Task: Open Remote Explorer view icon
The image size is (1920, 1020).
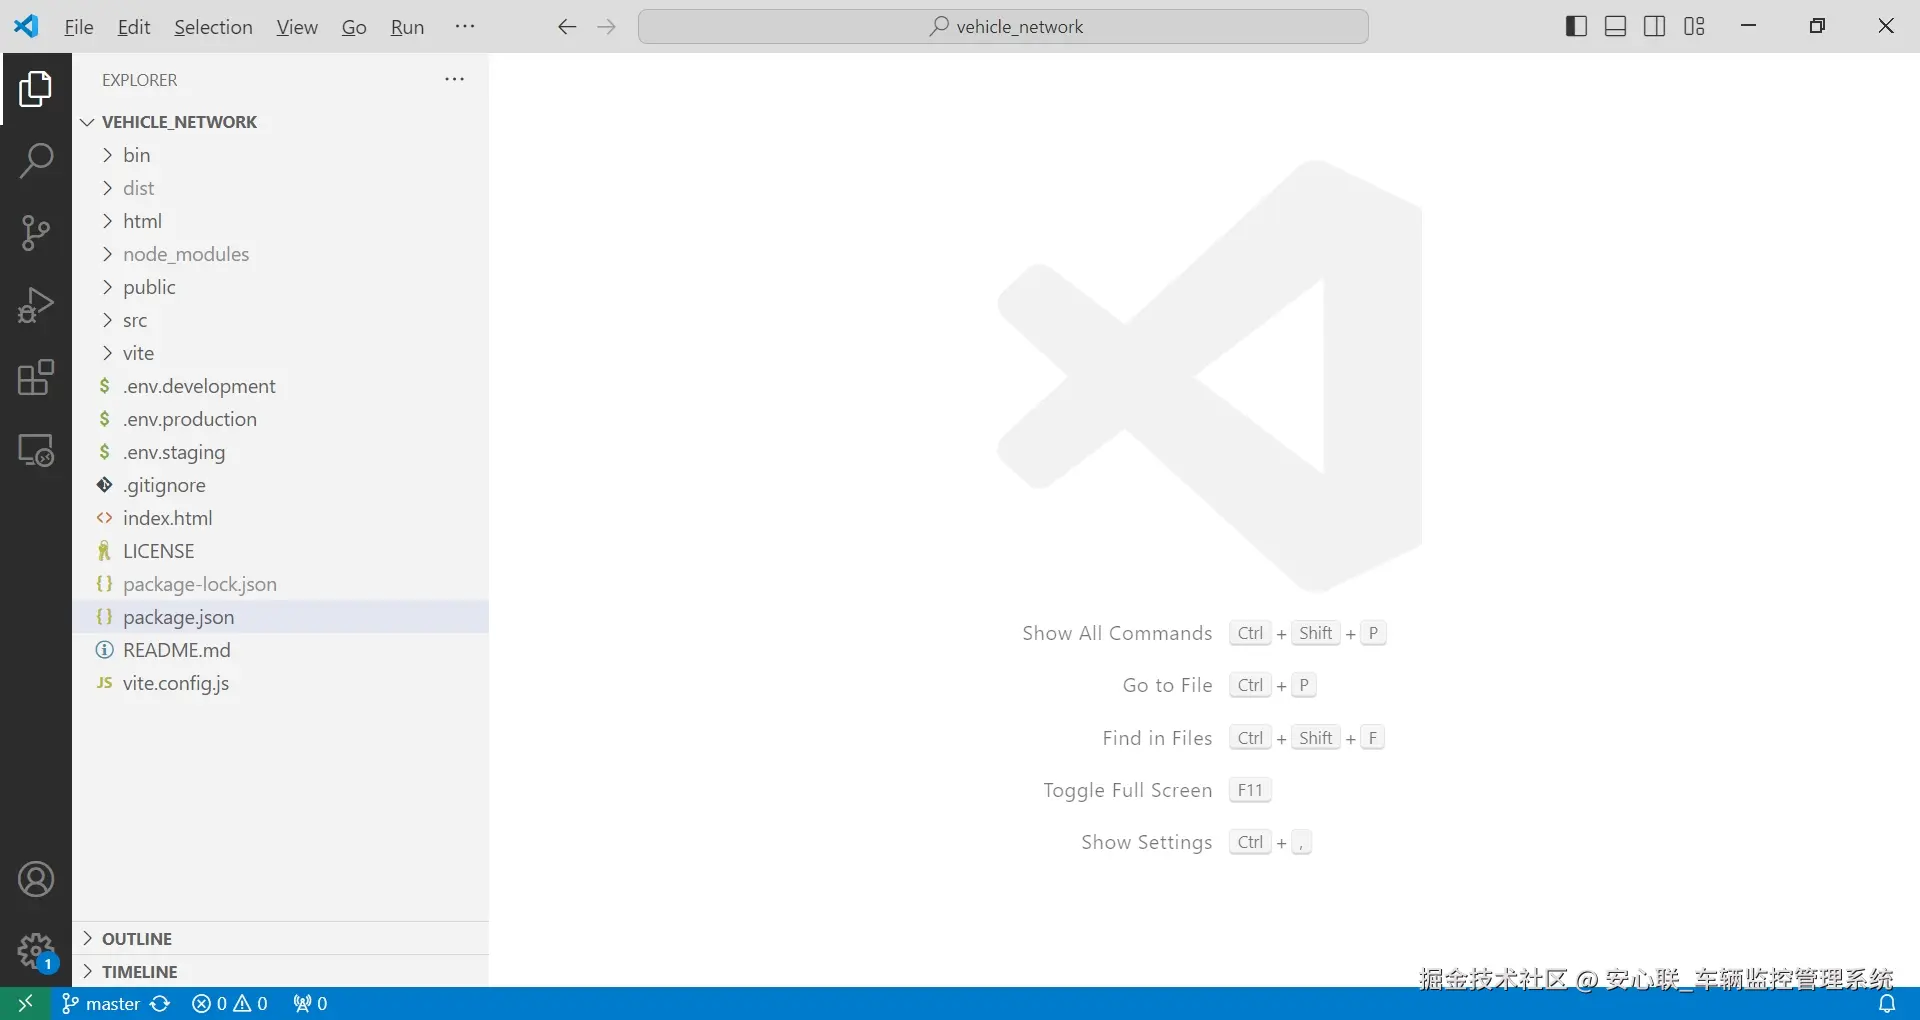Action: [36, 450]
